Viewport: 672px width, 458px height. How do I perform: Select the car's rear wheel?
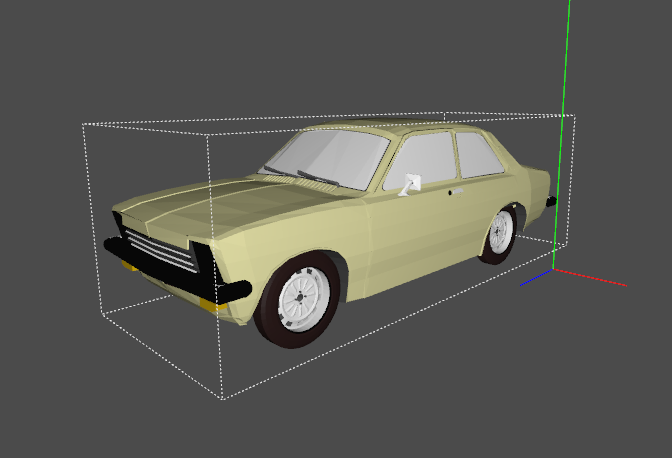(499, 233)
